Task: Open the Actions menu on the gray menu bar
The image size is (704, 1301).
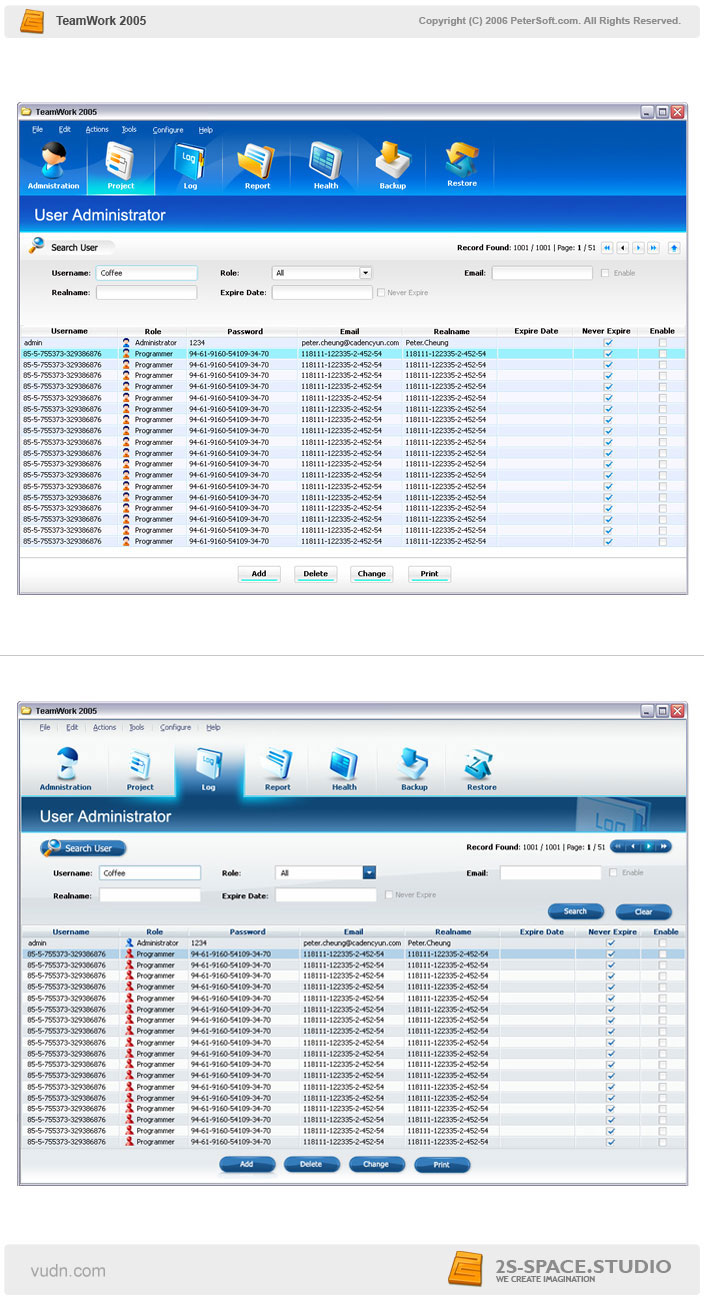Action: (x=104, y=728)
